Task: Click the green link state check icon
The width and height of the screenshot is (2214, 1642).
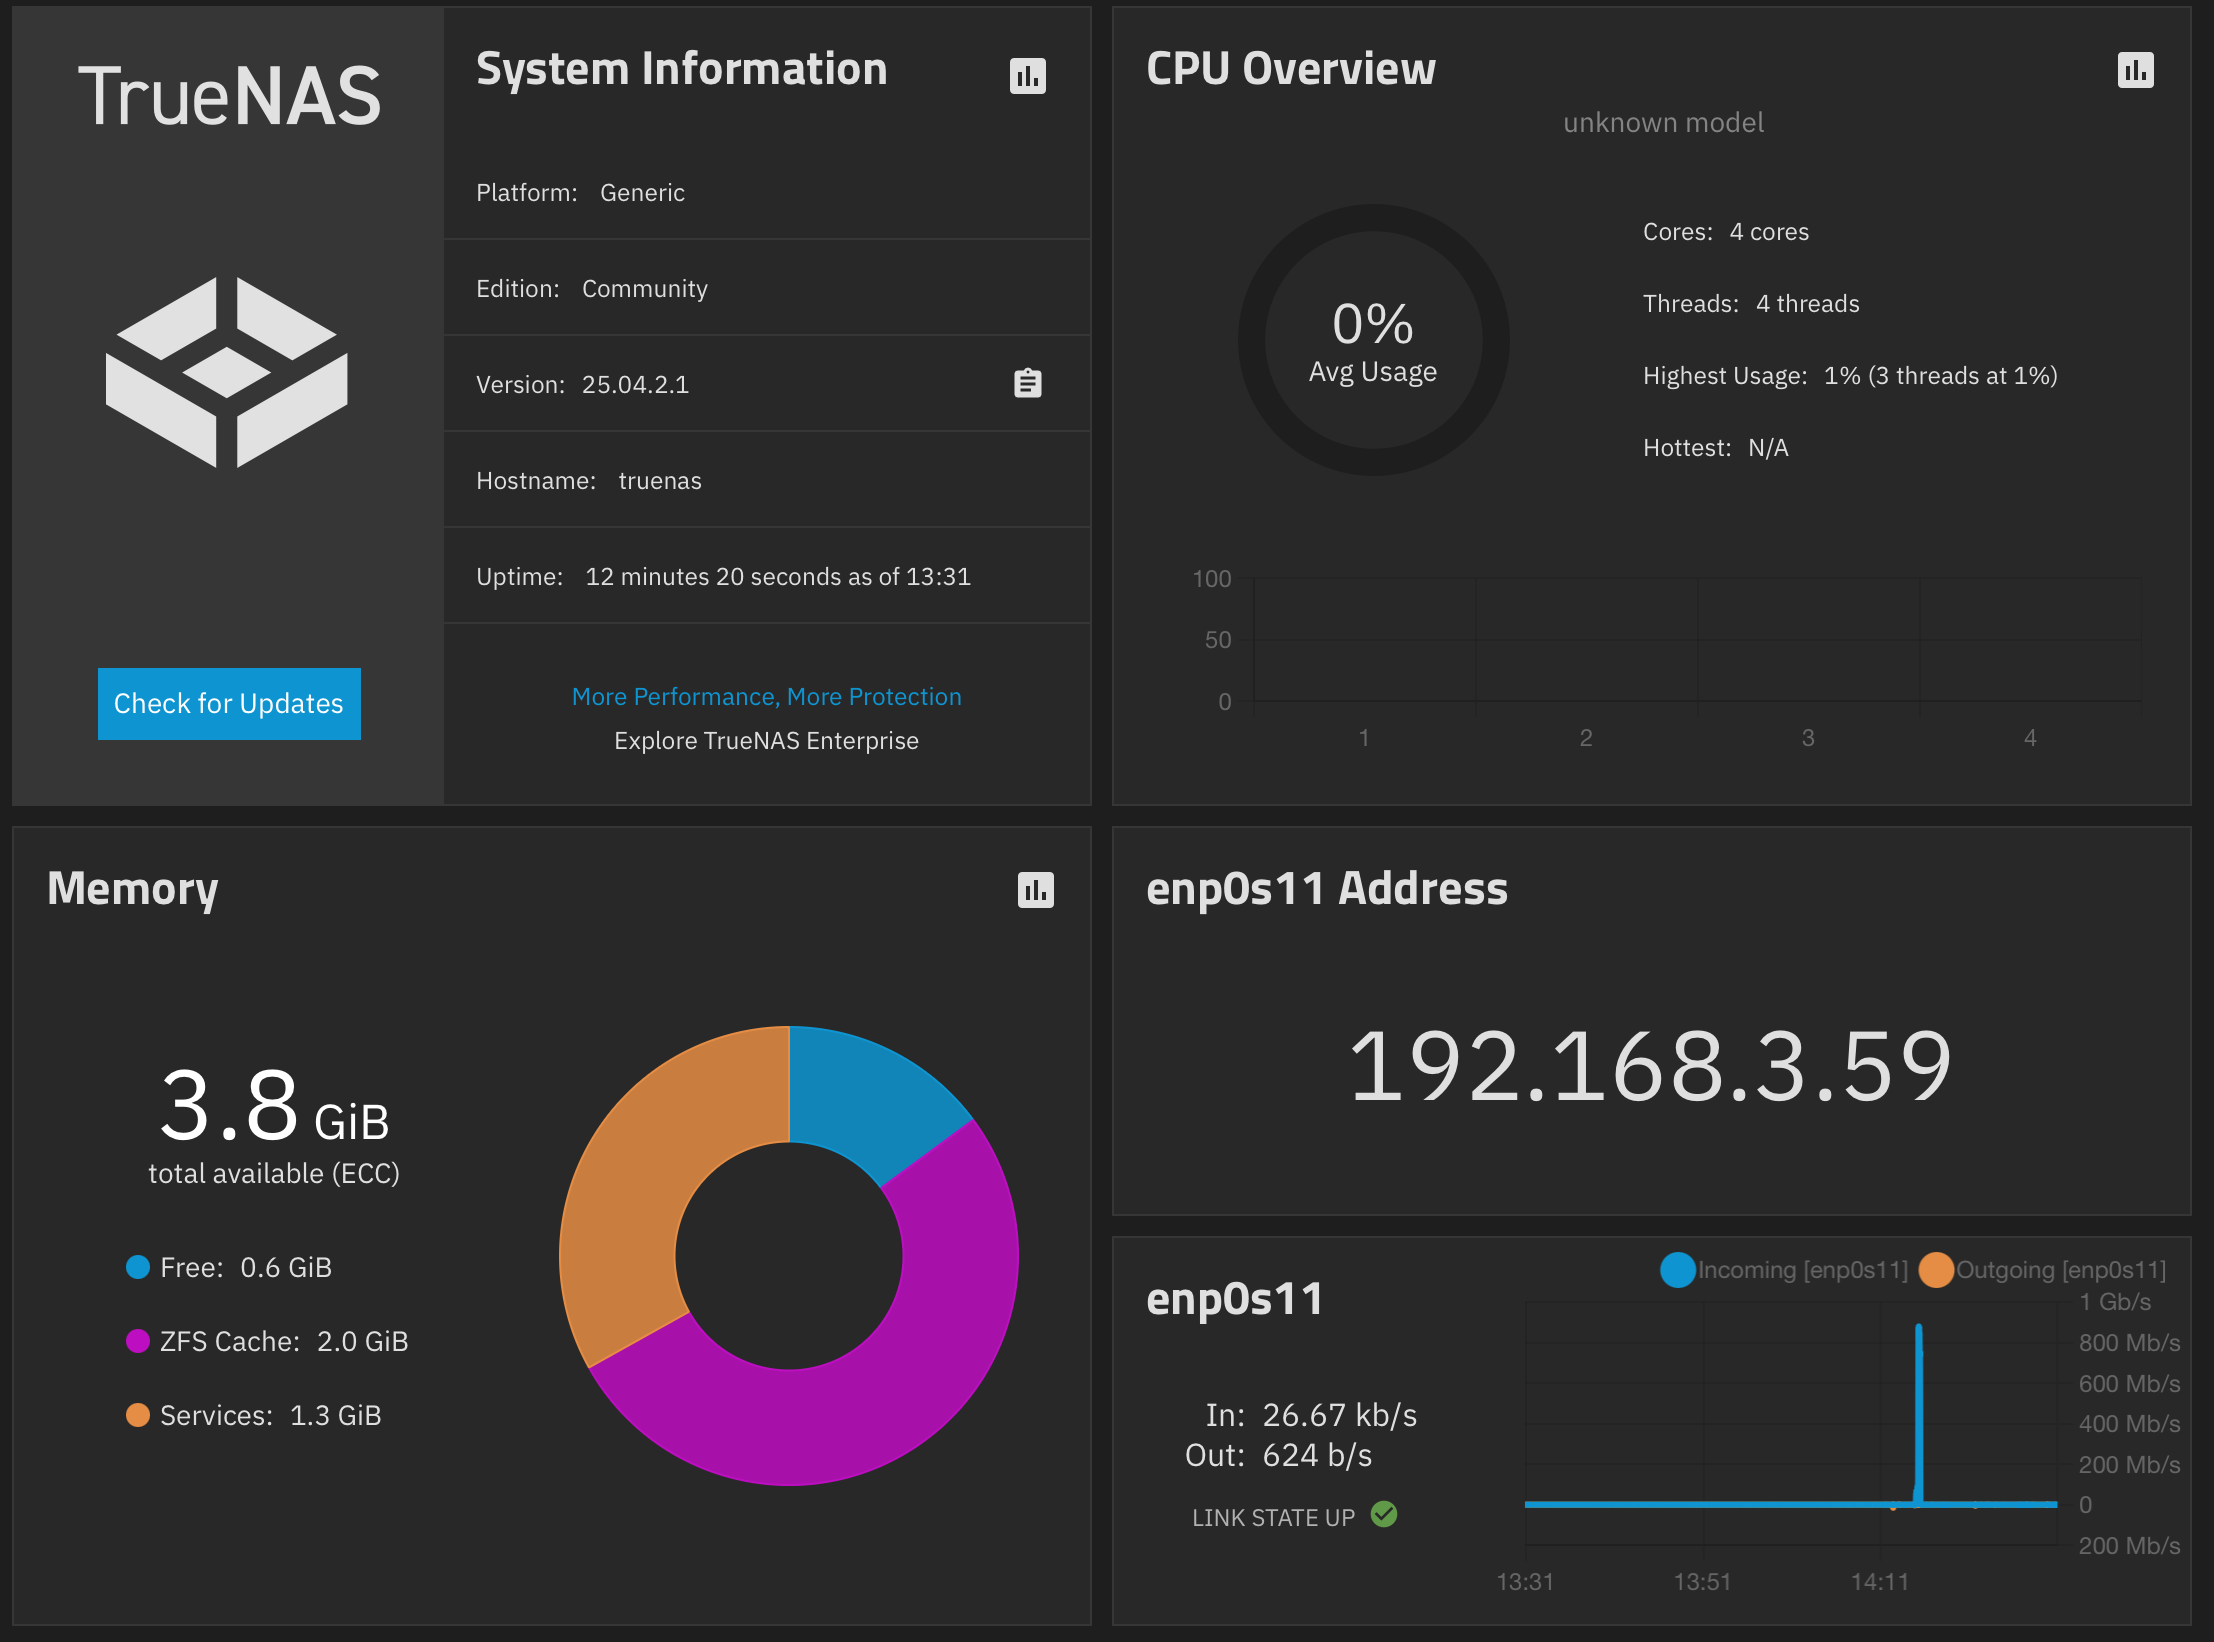Action: 1384,1515
